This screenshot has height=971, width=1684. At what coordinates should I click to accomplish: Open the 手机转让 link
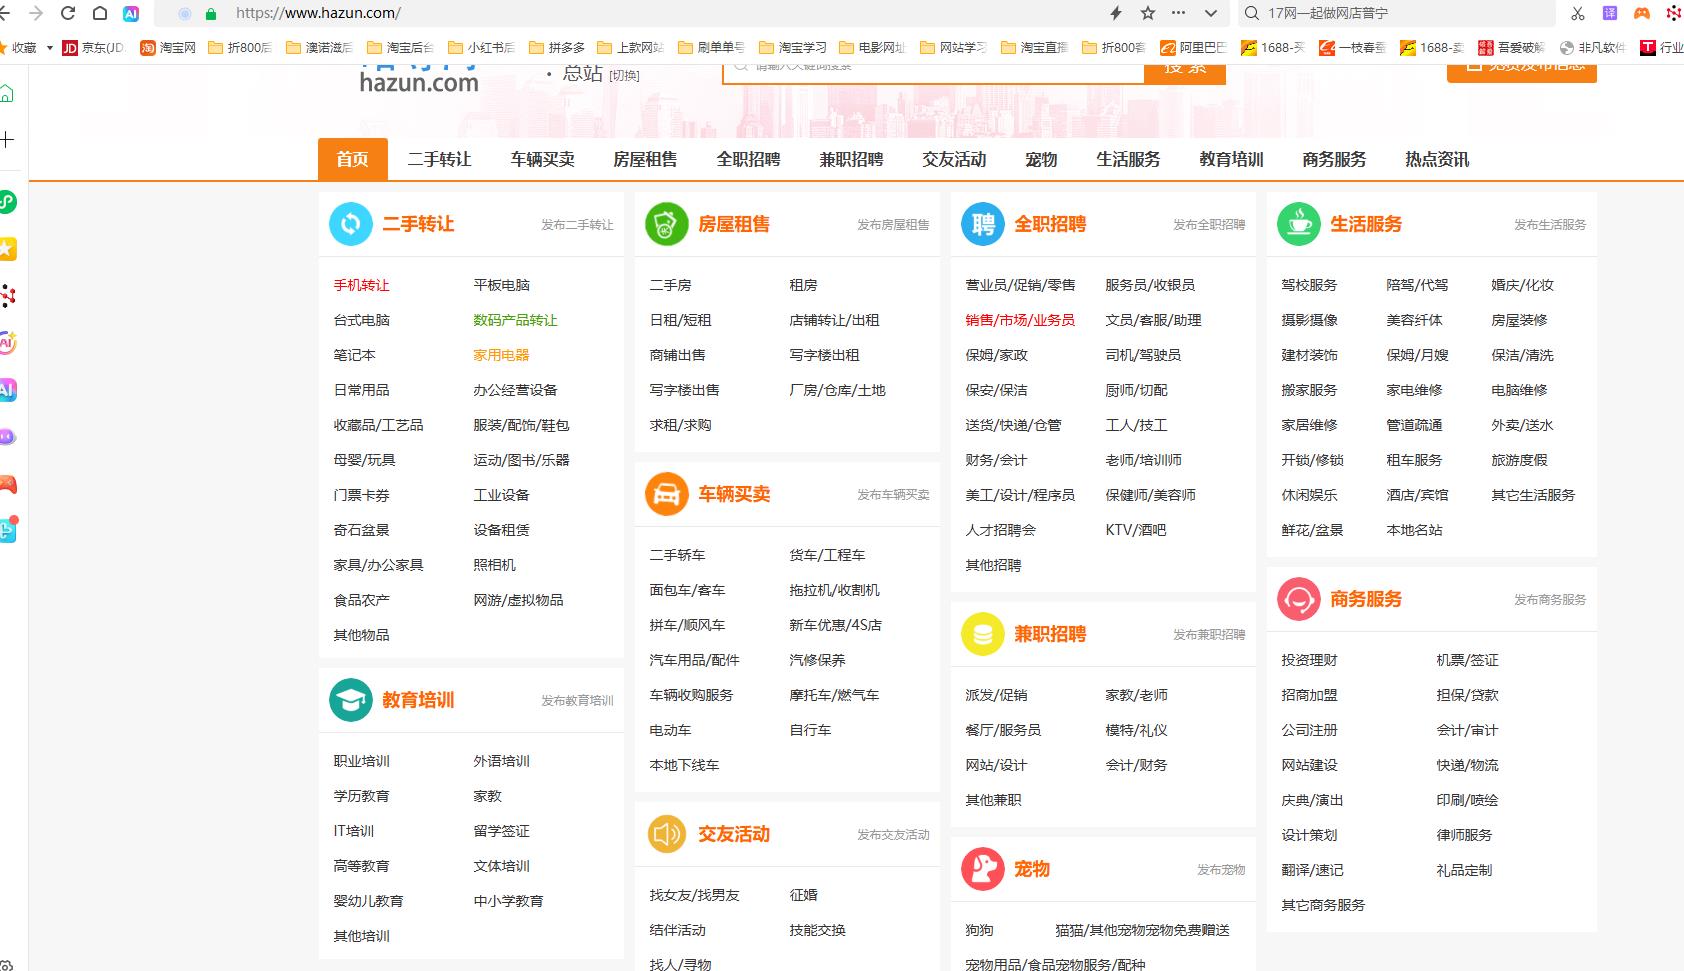click(x=361, y=285)
